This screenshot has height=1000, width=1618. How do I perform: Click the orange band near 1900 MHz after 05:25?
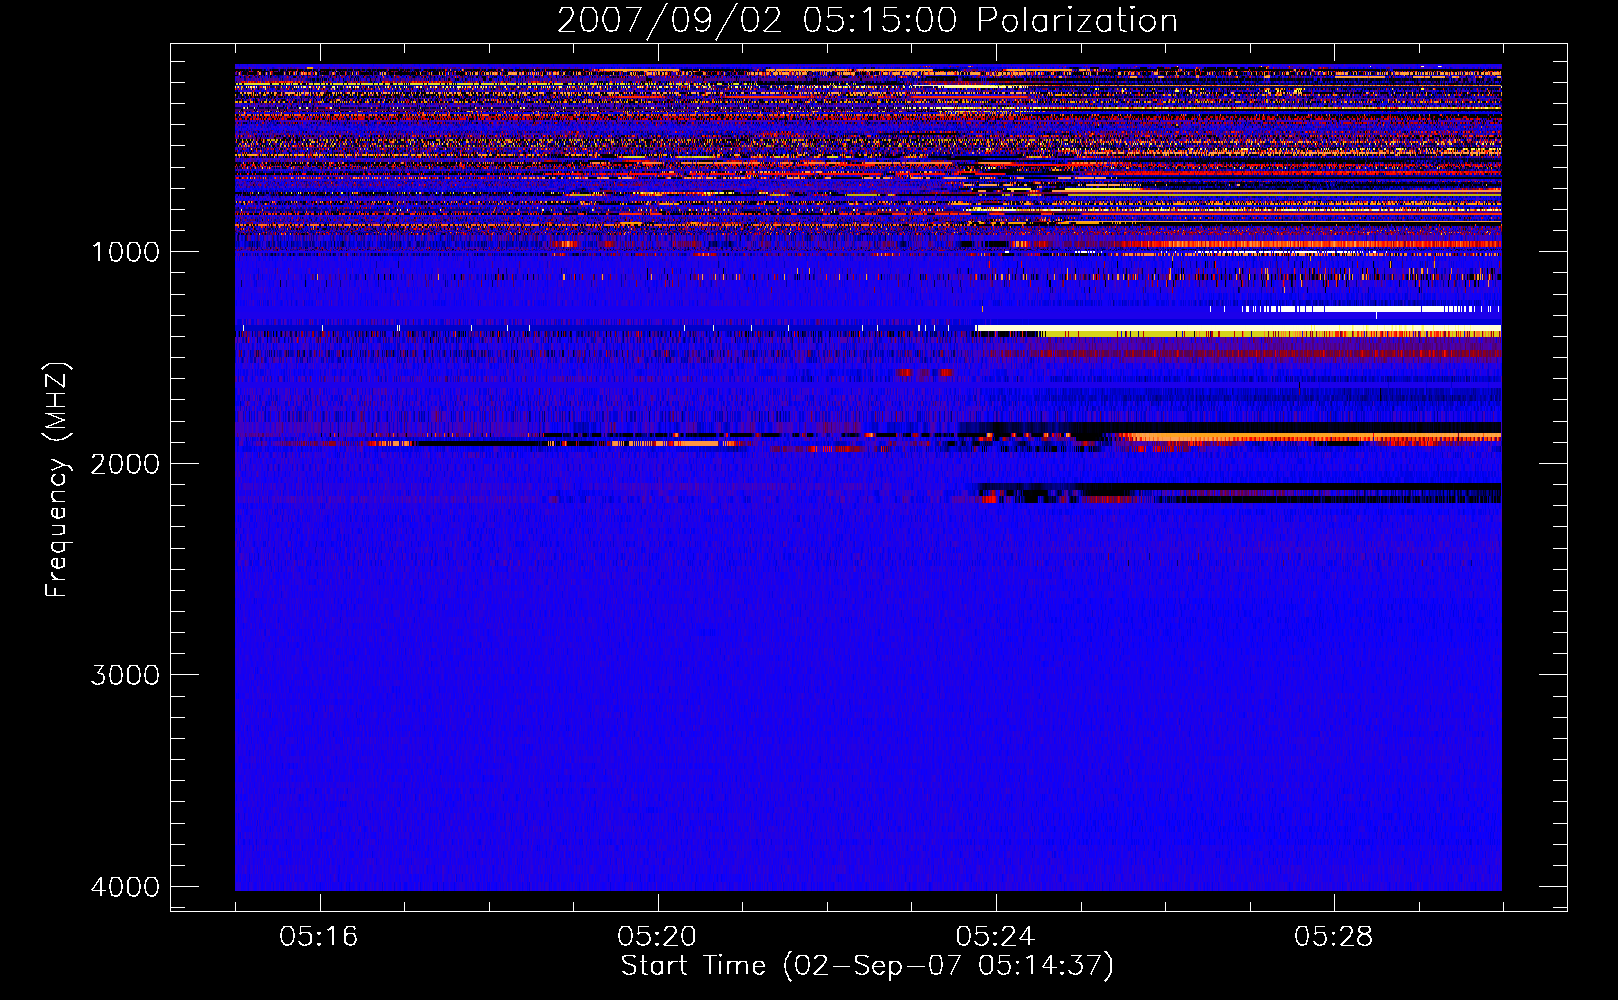tap(1310, 437)
